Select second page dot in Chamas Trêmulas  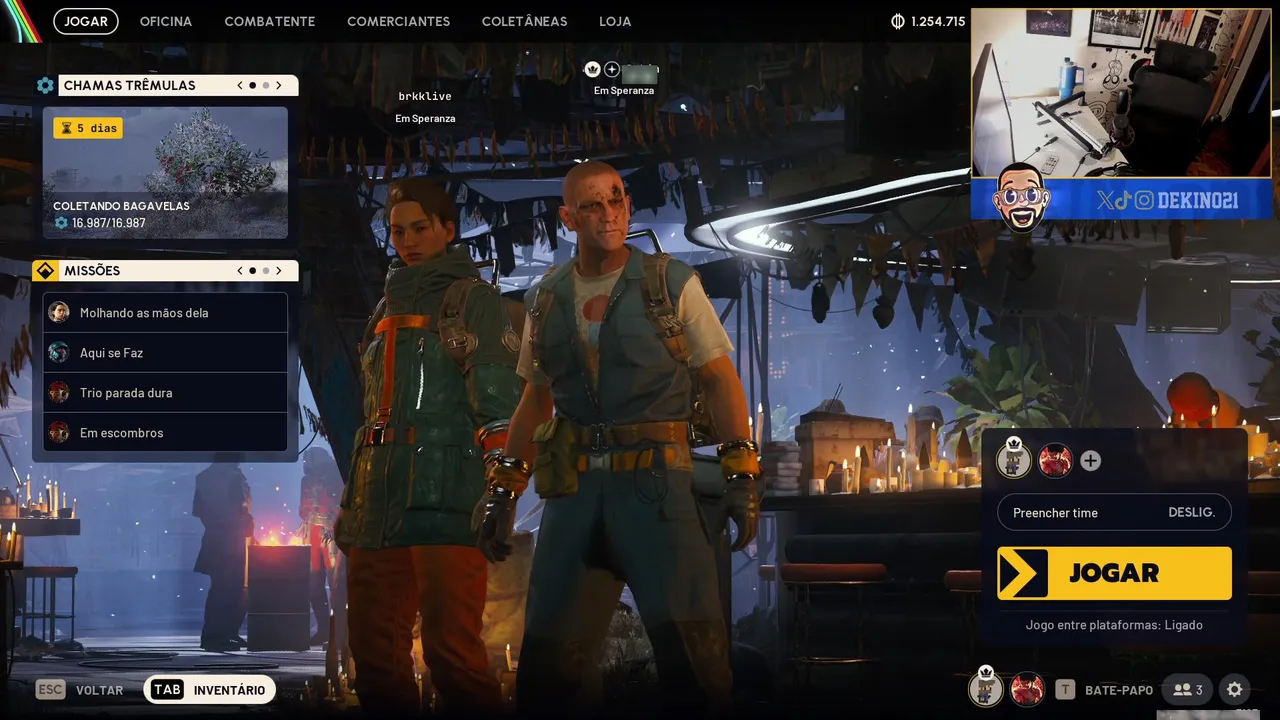tap(265, 85)
